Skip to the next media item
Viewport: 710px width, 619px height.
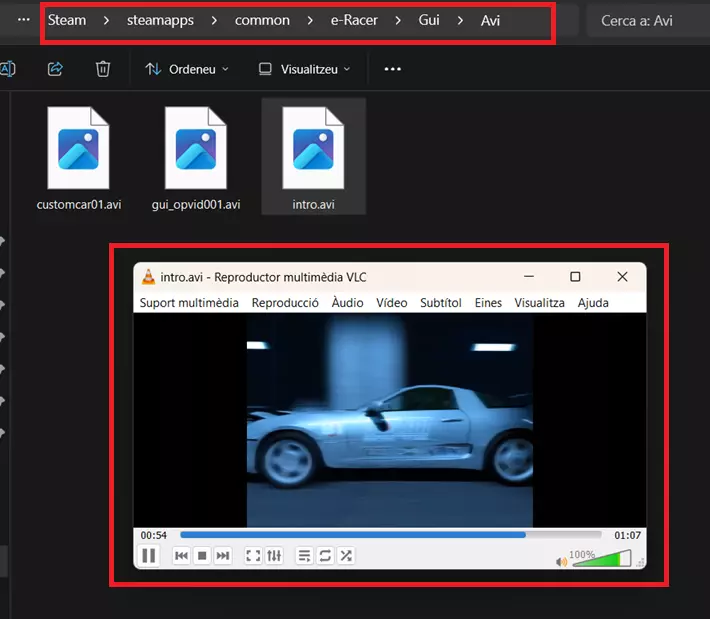pos(223,556)
